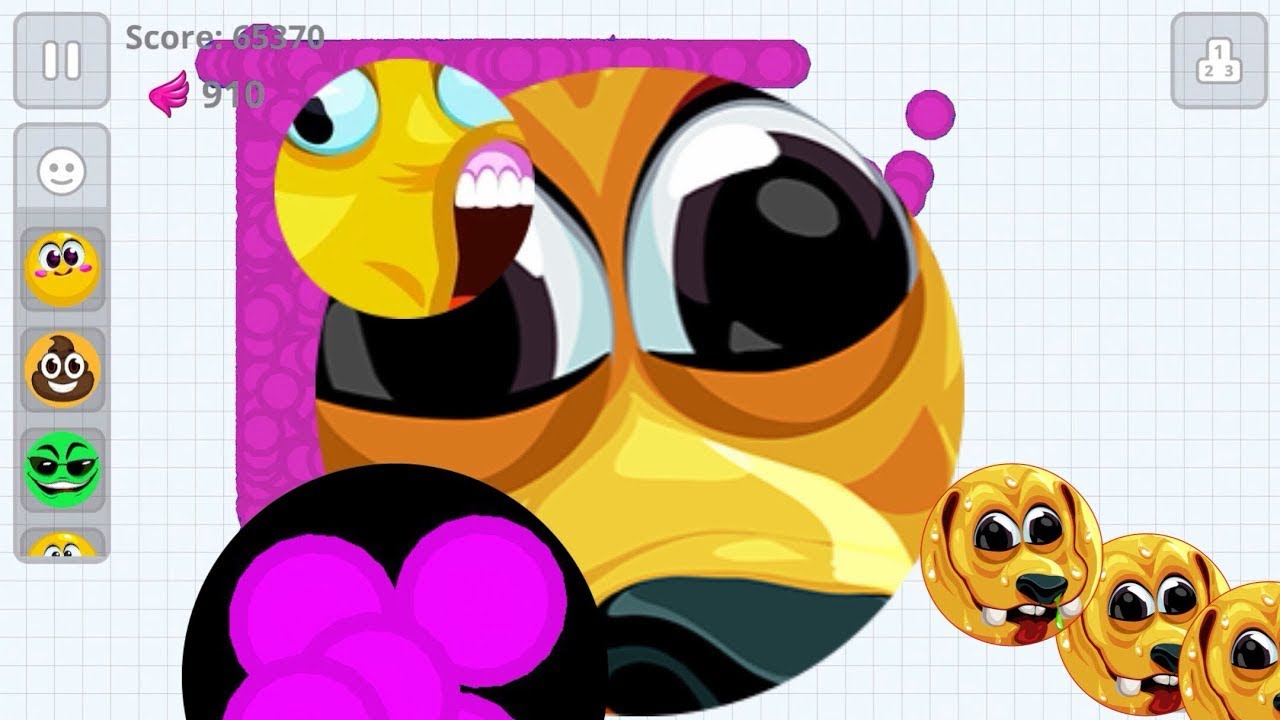The height and width of the screenshot is (720, 1280).
Task: Tap the leftmost dog-face snake segment
Action: click(x=1010, y=555)
